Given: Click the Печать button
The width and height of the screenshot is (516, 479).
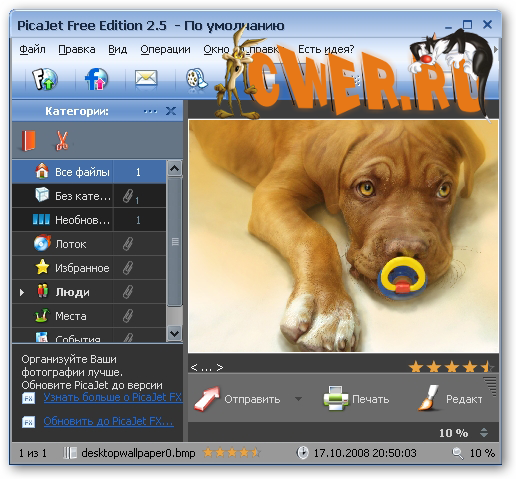Looking at the screenshot, I should pos(356,399).
